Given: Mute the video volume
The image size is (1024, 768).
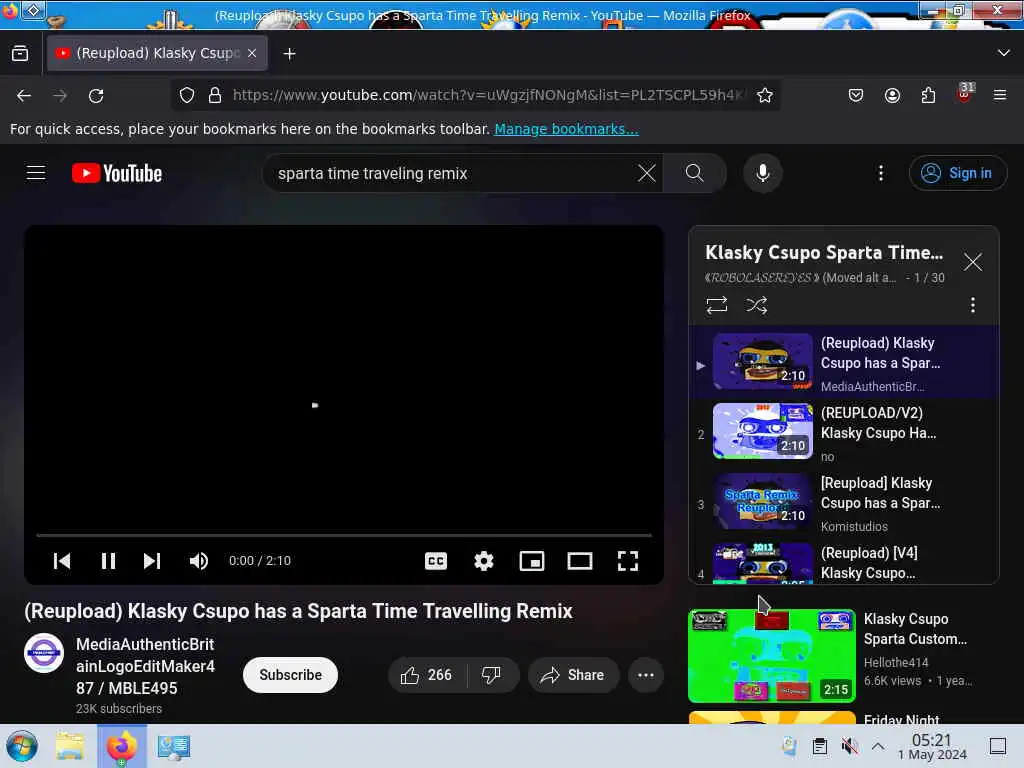Looking at the screenshot, I should click(199, 561).
